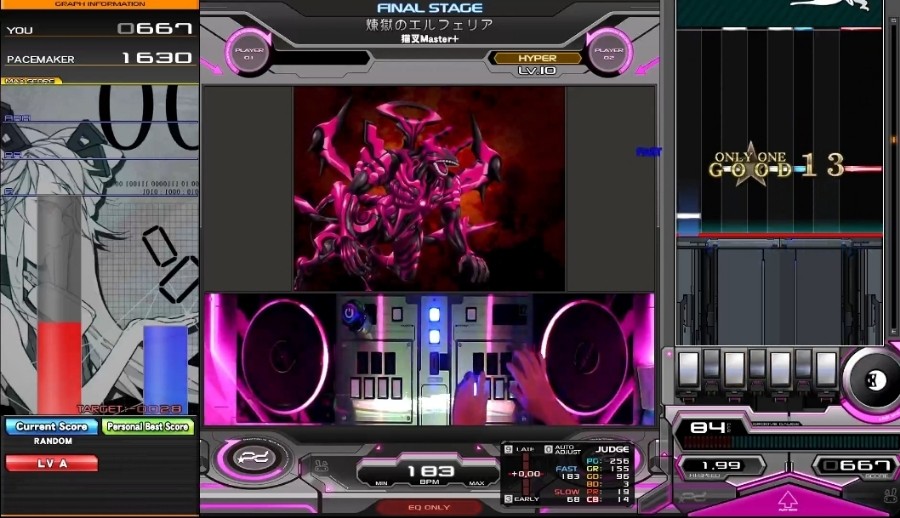Screen dimensions: 900x518
Task: Click the FAST 183 count
Action: pos(568,473)
